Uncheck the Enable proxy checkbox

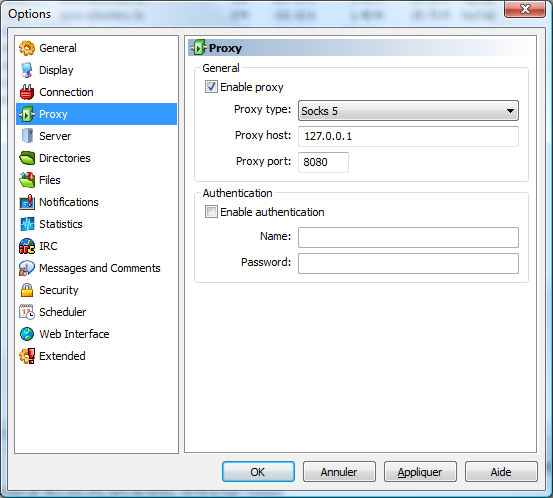coord(211,87)
